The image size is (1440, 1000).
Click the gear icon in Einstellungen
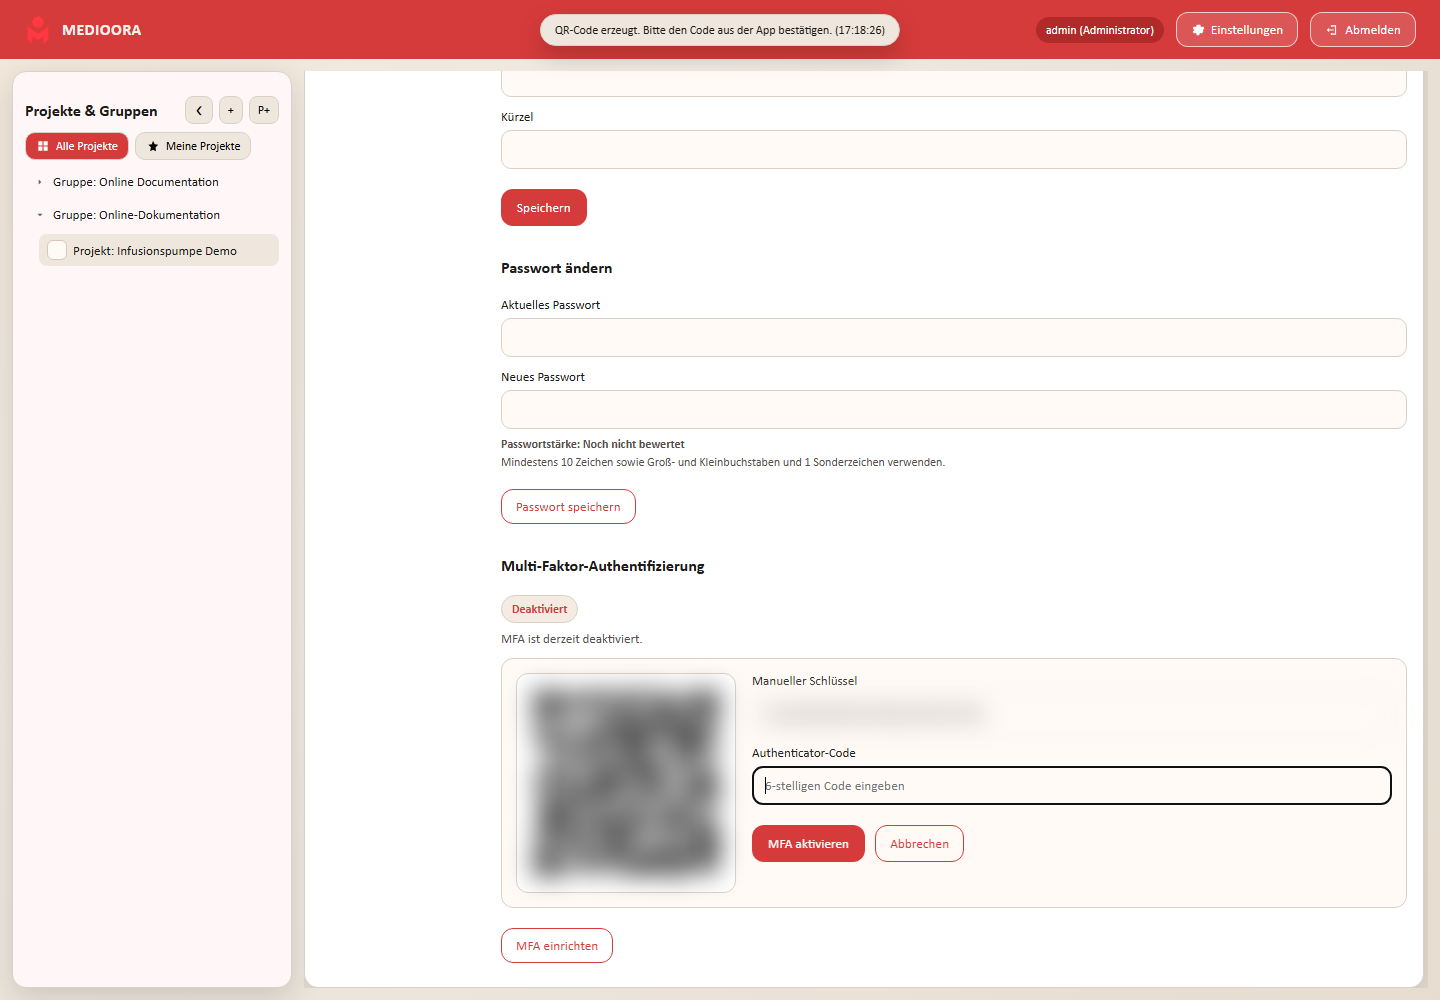tap(1198, 30)
